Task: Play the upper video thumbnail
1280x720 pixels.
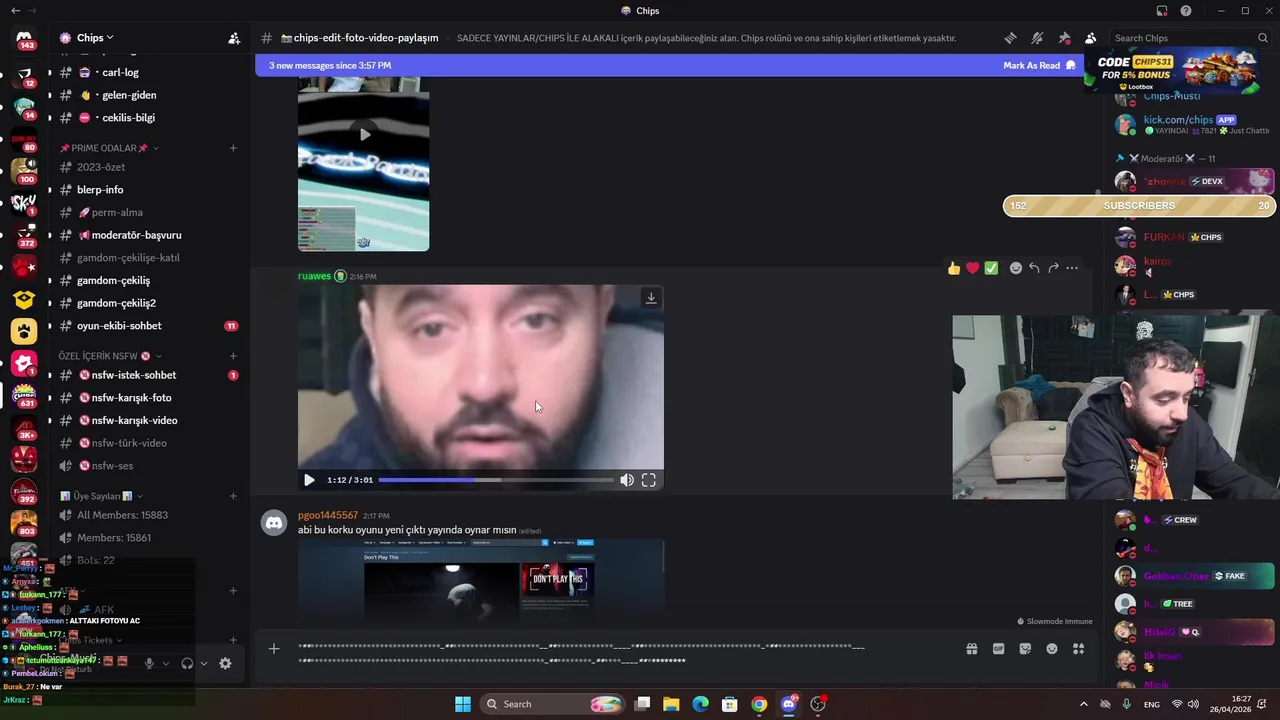Action: coord(364,134)
